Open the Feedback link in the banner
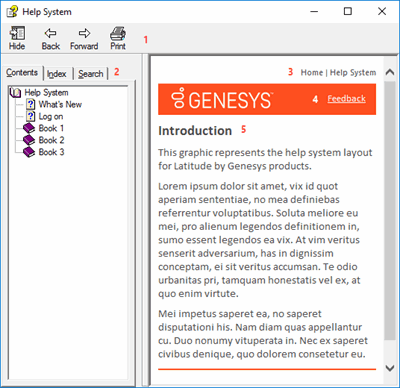 coord(346,99)
